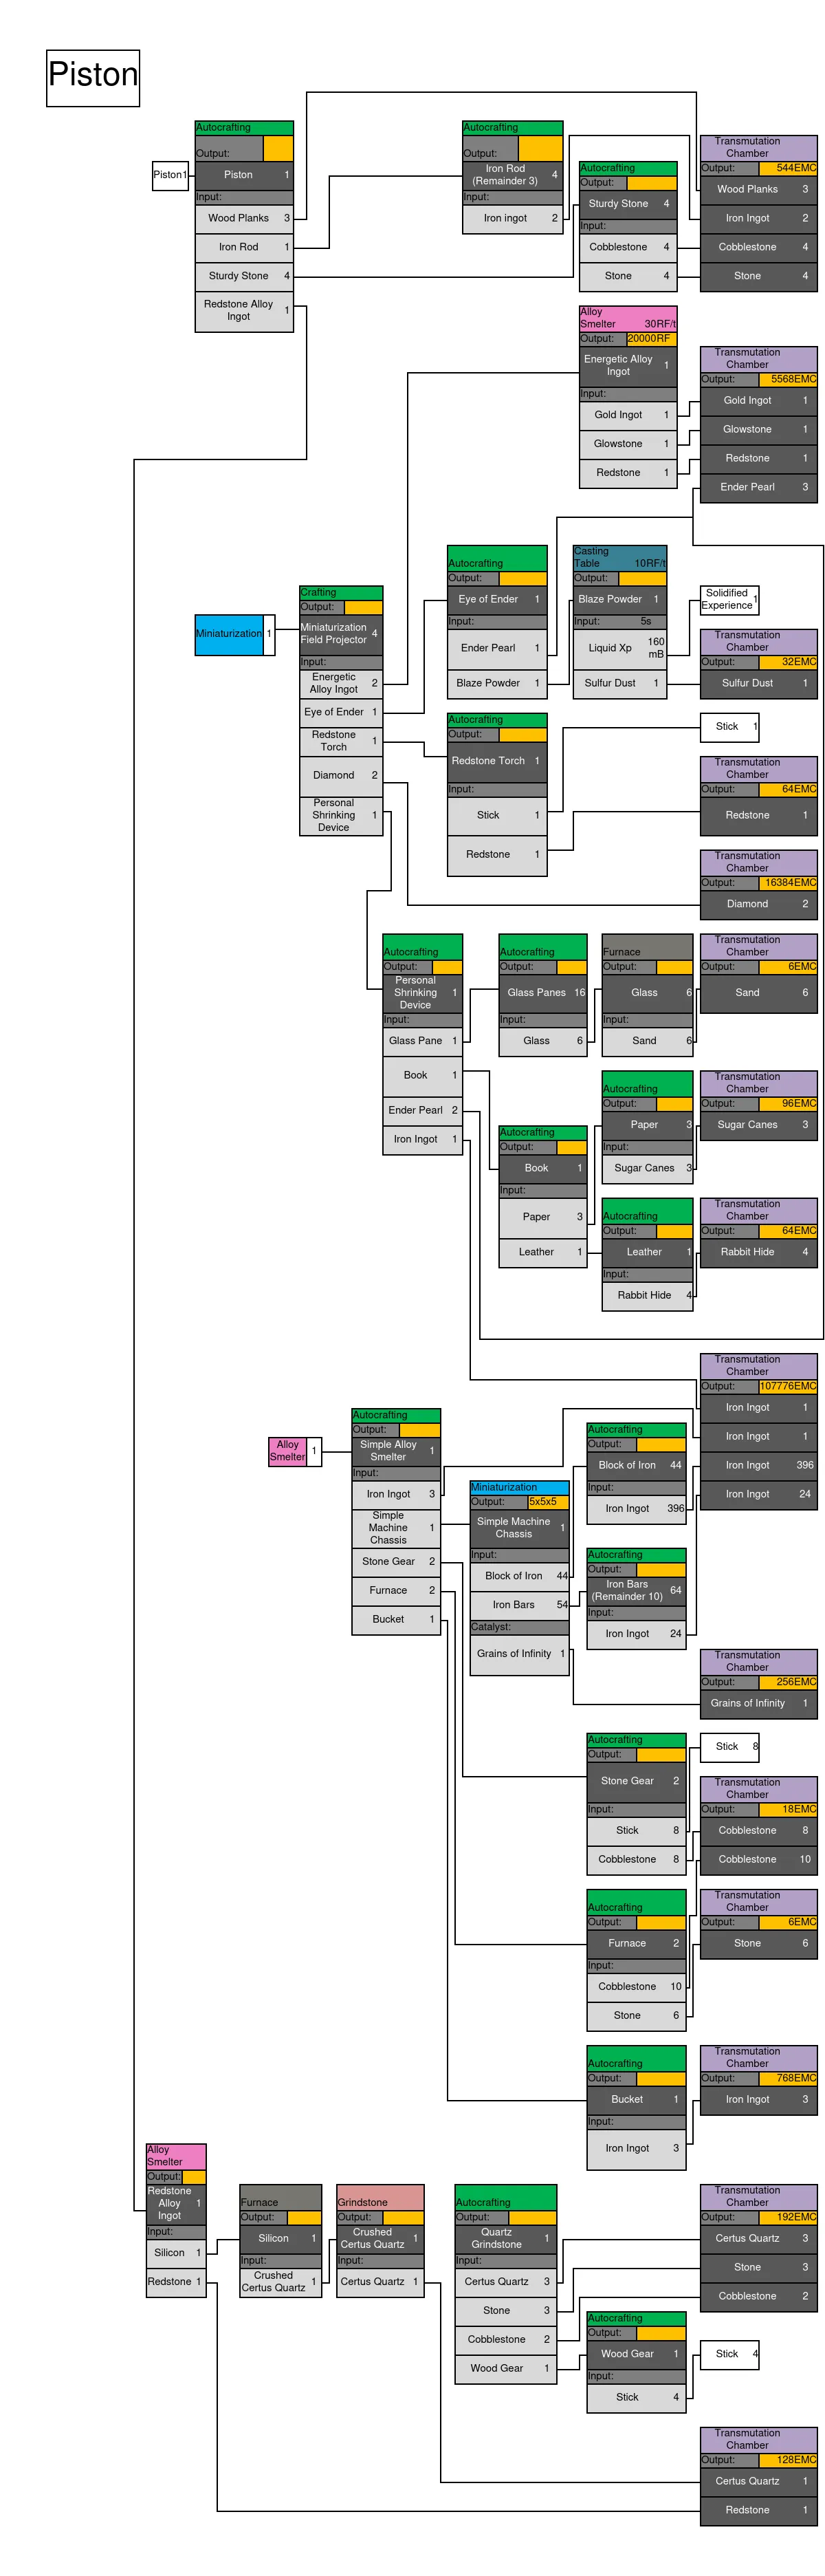
Task: Click the Liquid Xp input cell
Action: (619, 648)
